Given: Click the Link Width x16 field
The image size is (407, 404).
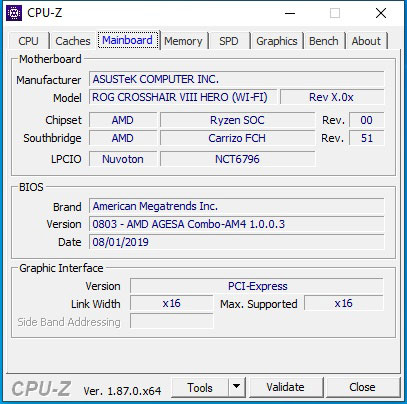Looking at the screenshot, I should [171, 303].
